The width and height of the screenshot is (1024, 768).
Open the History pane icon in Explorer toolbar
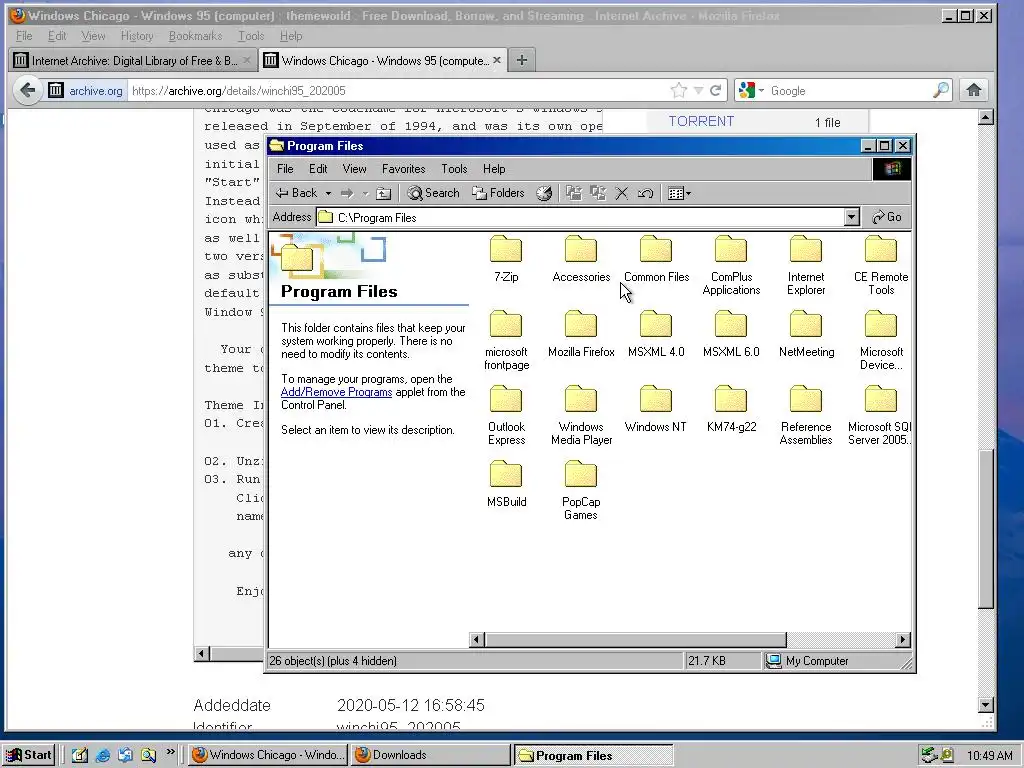coord(544,193)
